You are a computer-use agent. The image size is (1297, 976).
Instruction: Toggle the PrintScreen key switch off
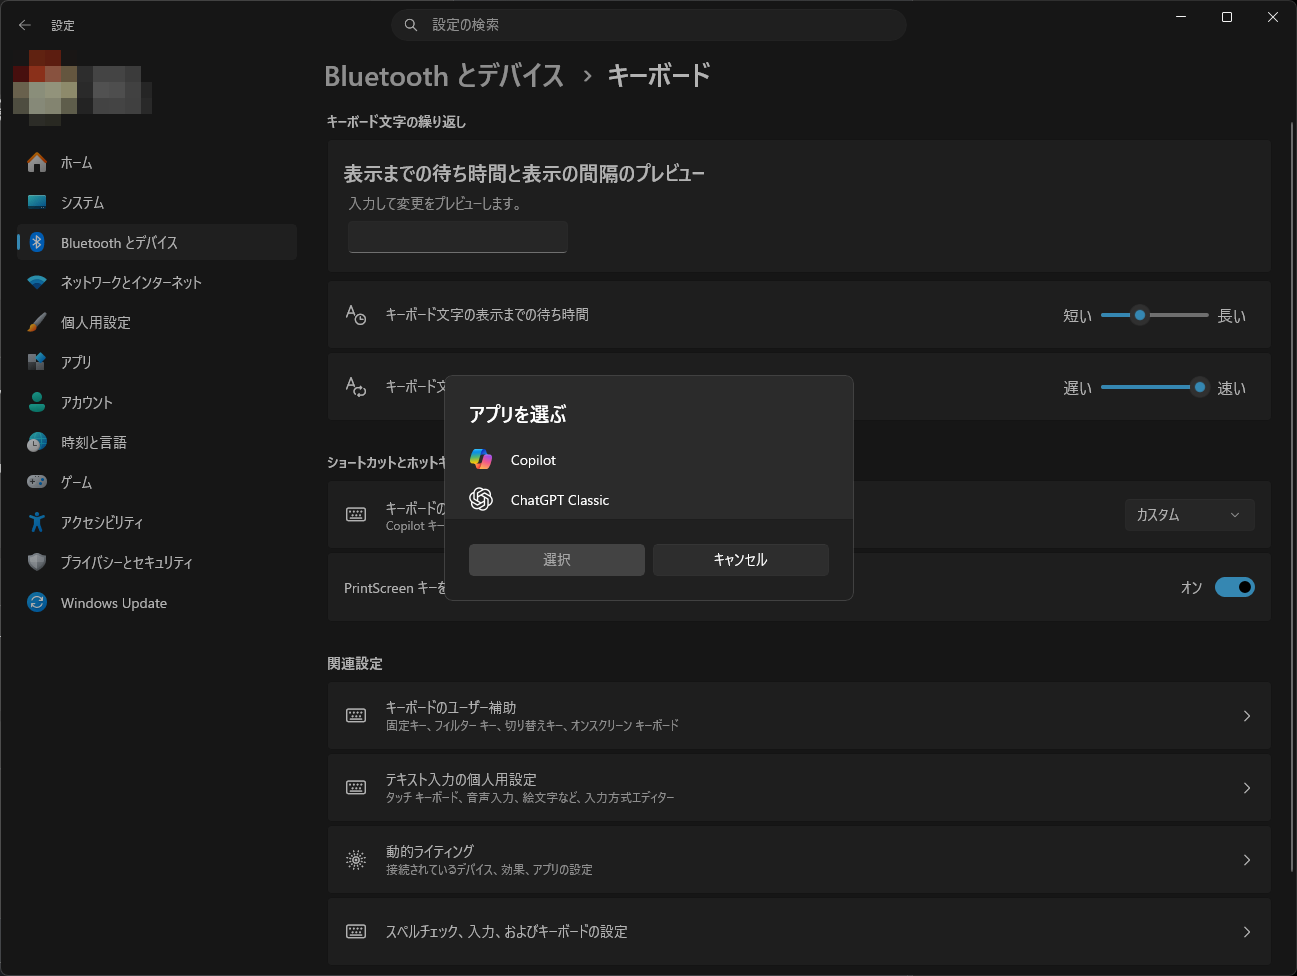click(x=1235, y=587)
